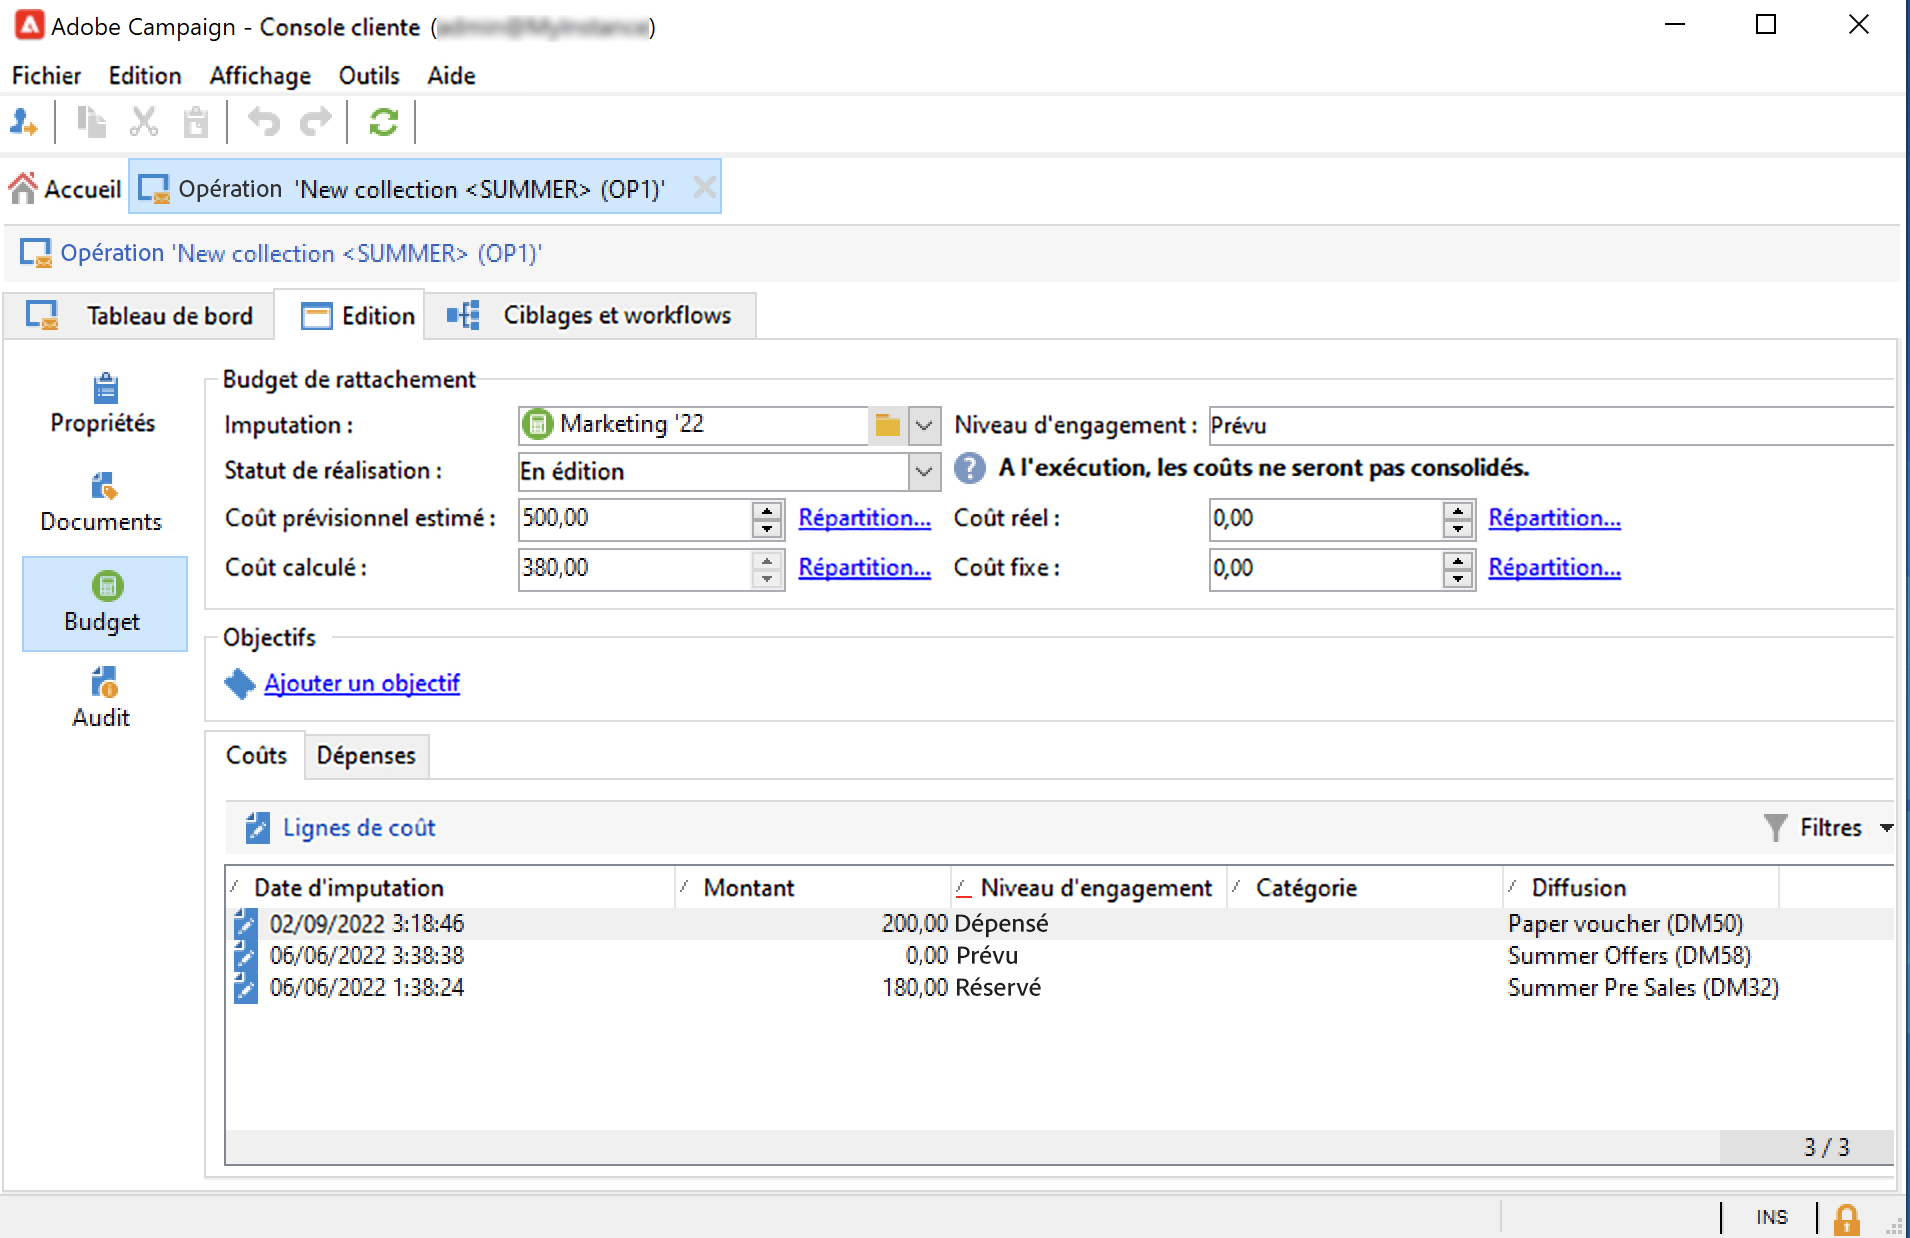The image size is (1910, 1238).
Task: Click the Imputation field 'Marketing '22'
Action: pyautogui.click(x=694, y=425)
